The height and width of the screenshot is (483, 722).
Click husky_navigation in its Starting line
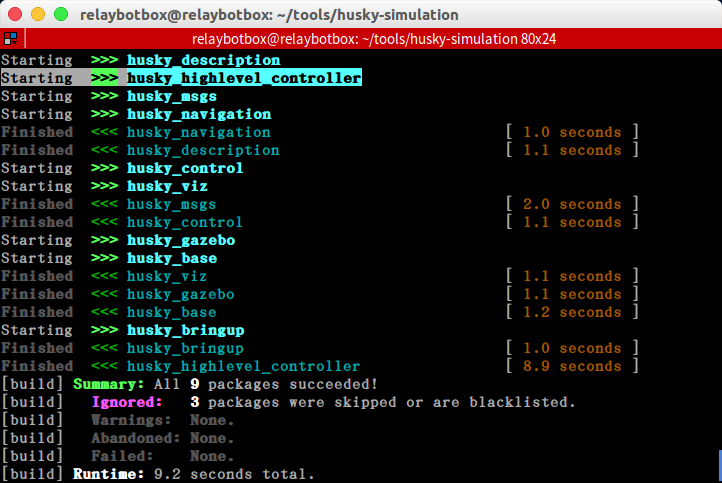tap(199, 114)
